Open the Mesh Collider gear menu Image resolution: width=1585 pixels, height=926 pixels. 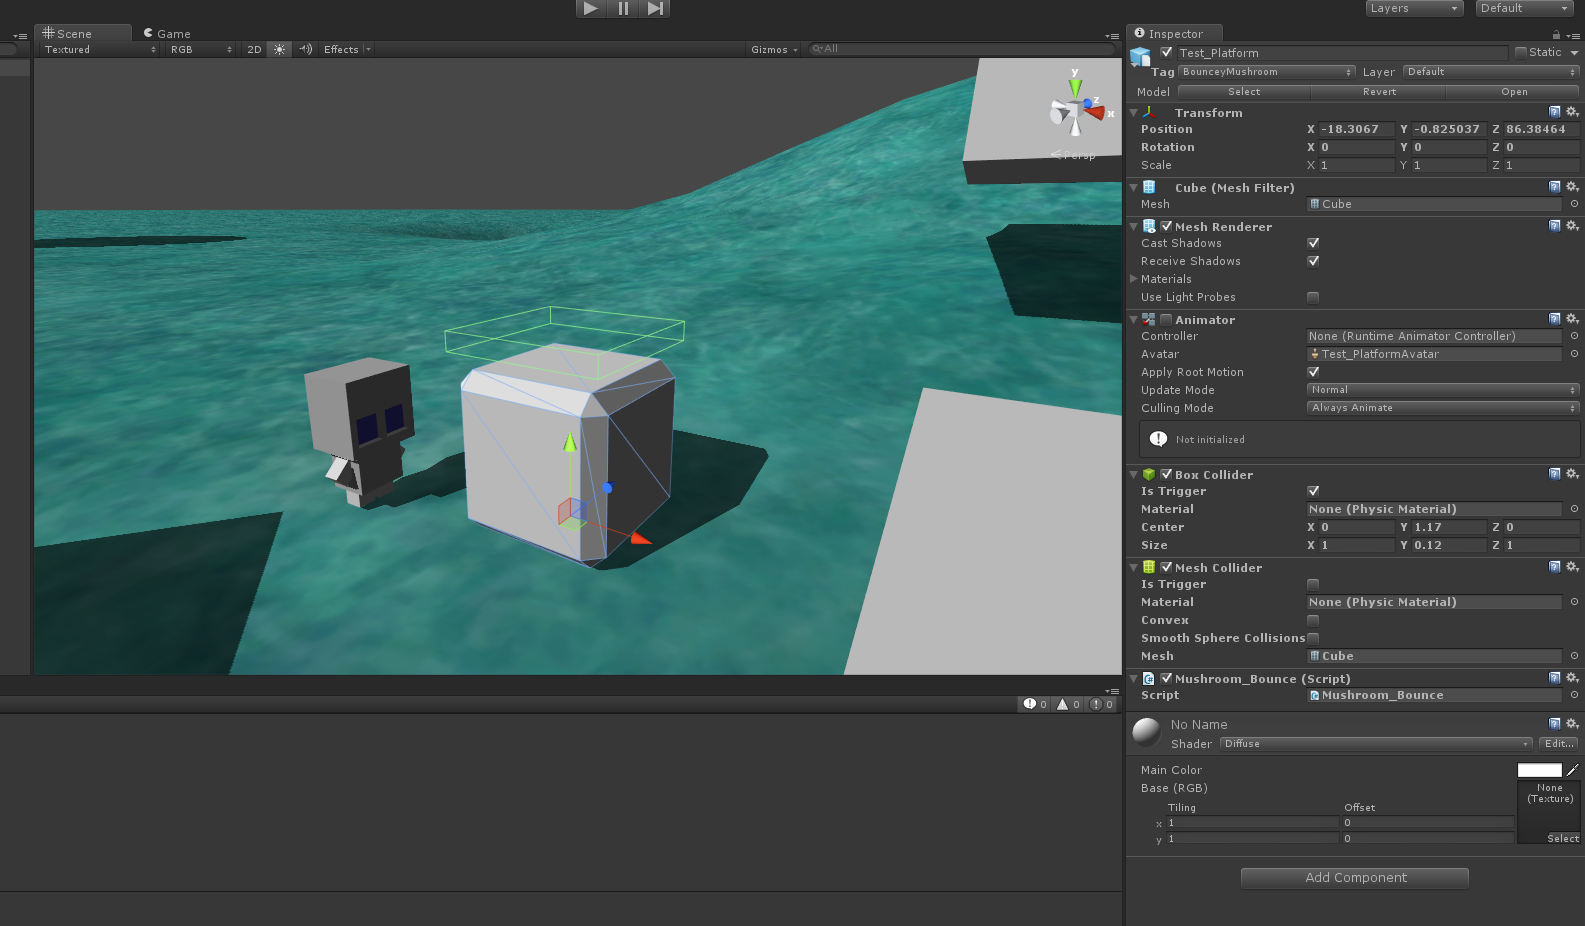pos(1572,567)
